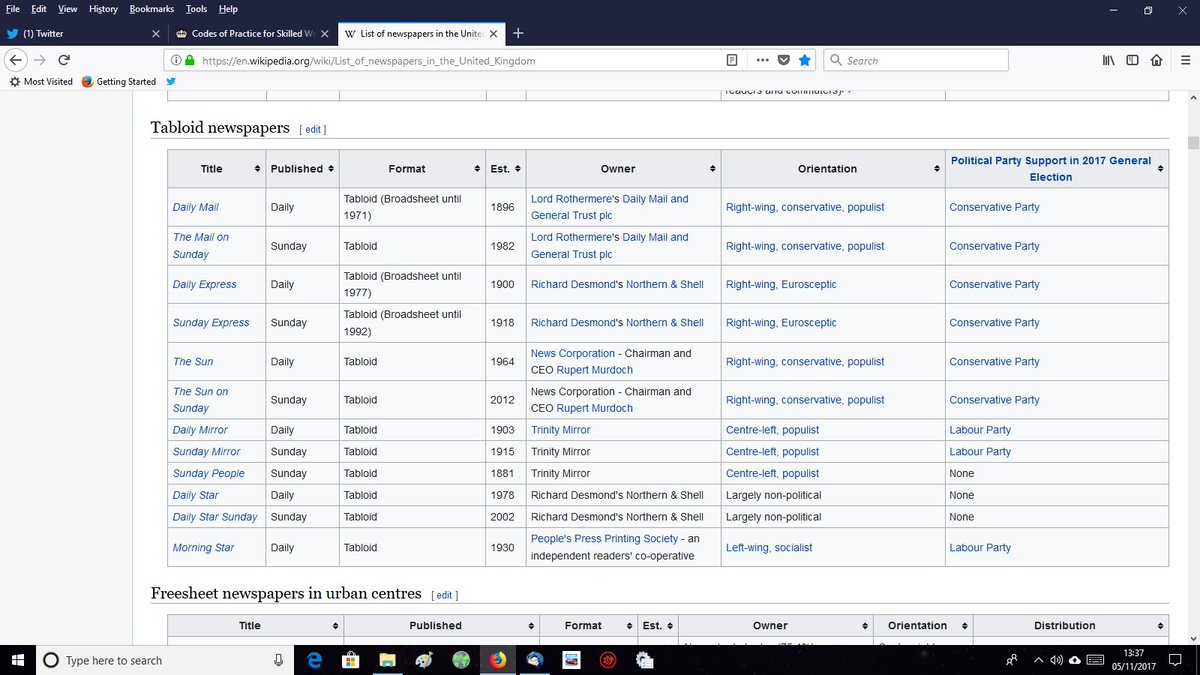This screenshot has height=675, width=1200.
Task: Launch Microsoft Edge from the taskbar
Action: (313, 660)
